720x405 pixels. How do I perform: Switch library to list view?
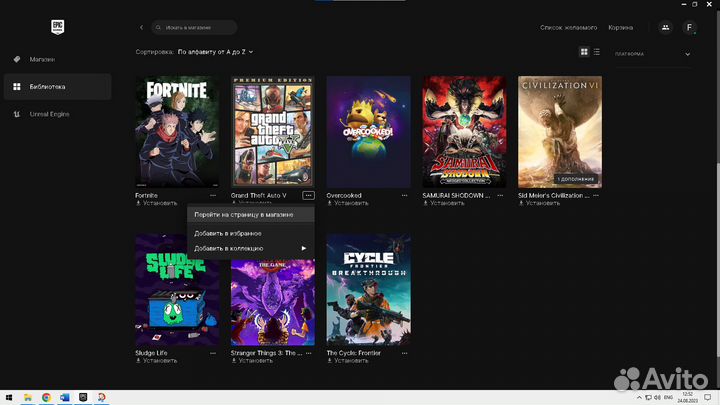[597, 52]
